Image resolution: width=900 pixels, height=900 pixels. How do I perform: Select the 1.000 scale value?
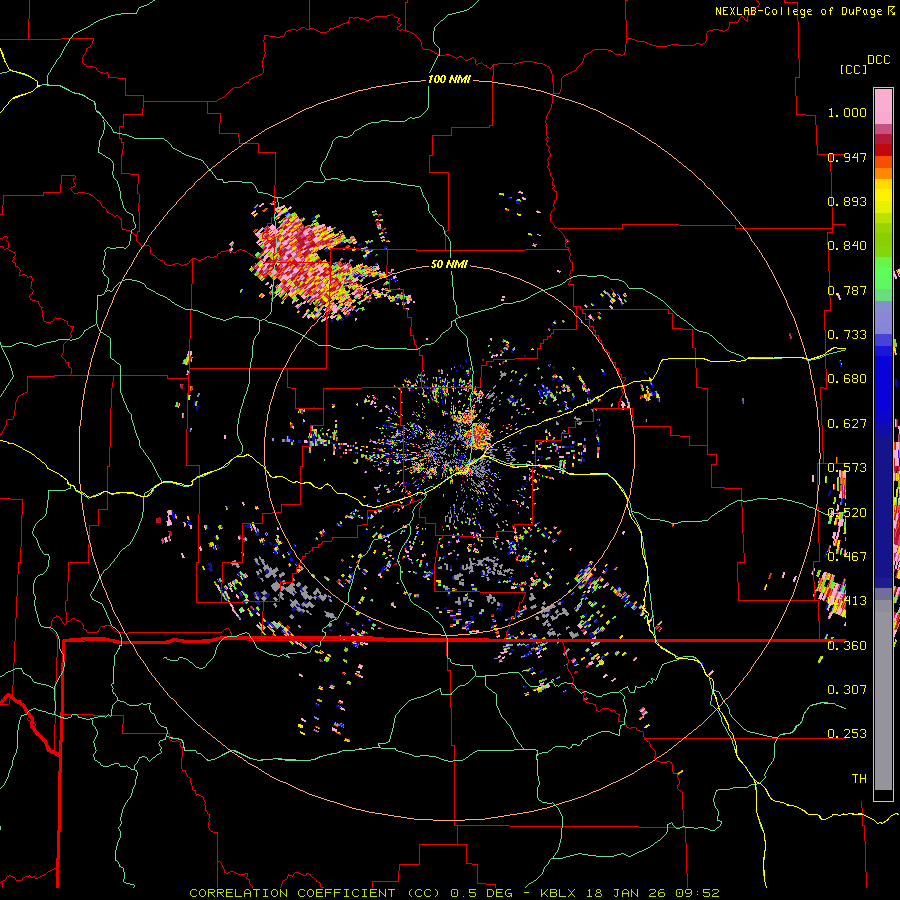point(847,112)
